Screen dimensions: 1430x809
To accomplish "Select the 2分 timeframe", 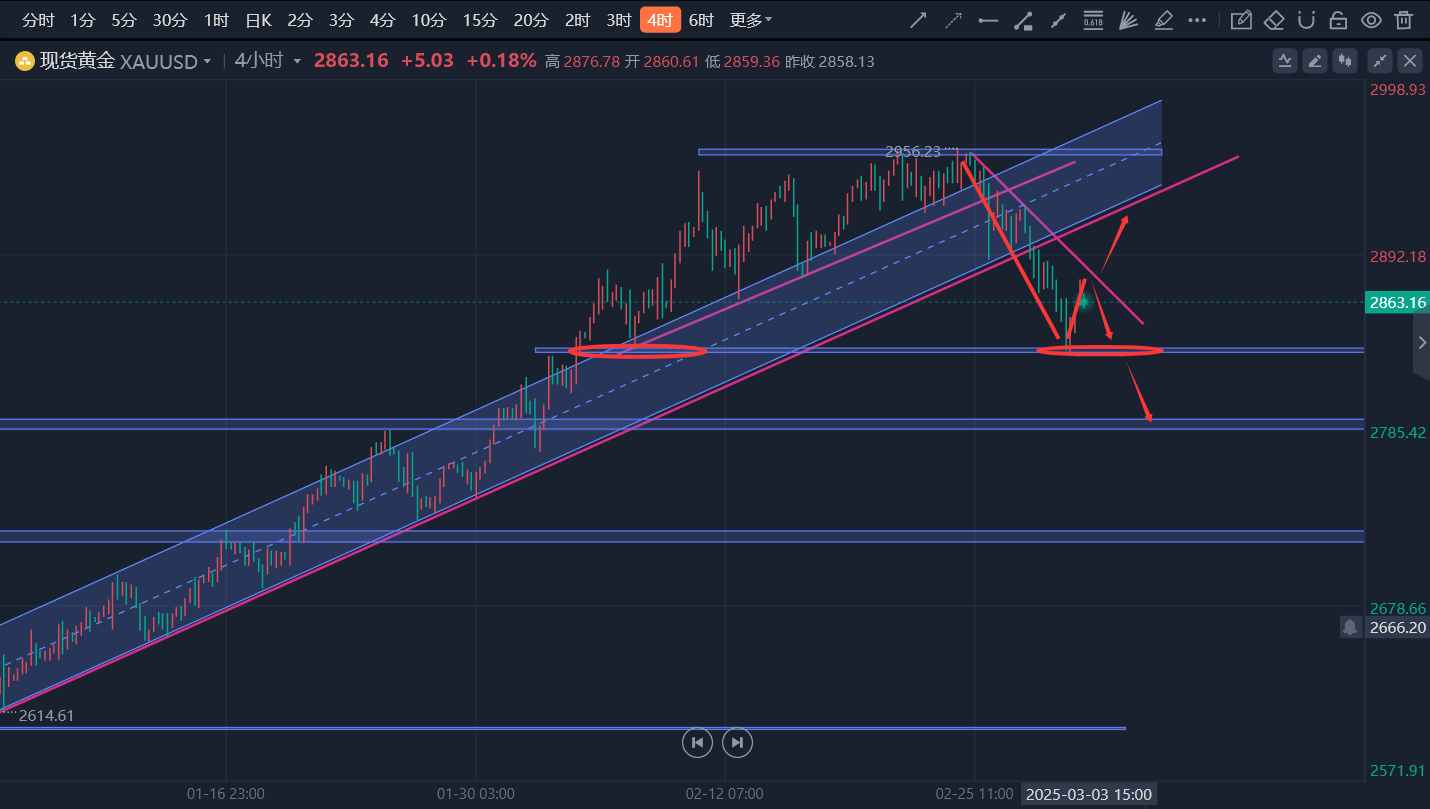I will coord(299,20).
